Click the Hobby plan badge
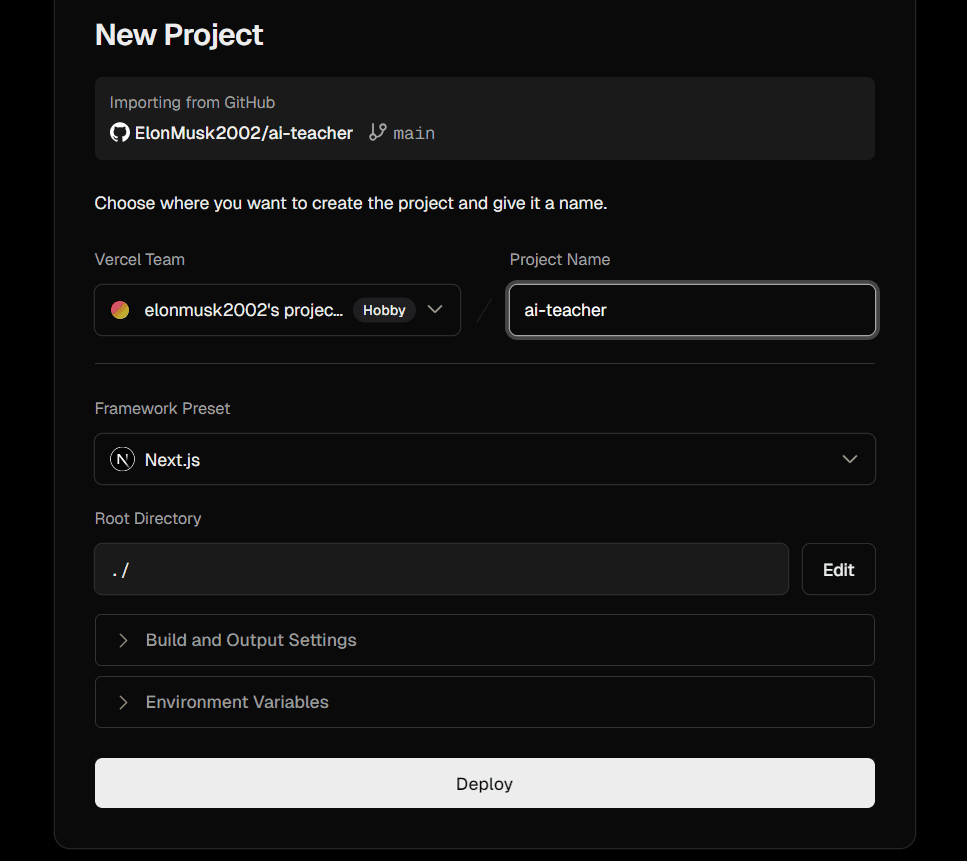 384,310
